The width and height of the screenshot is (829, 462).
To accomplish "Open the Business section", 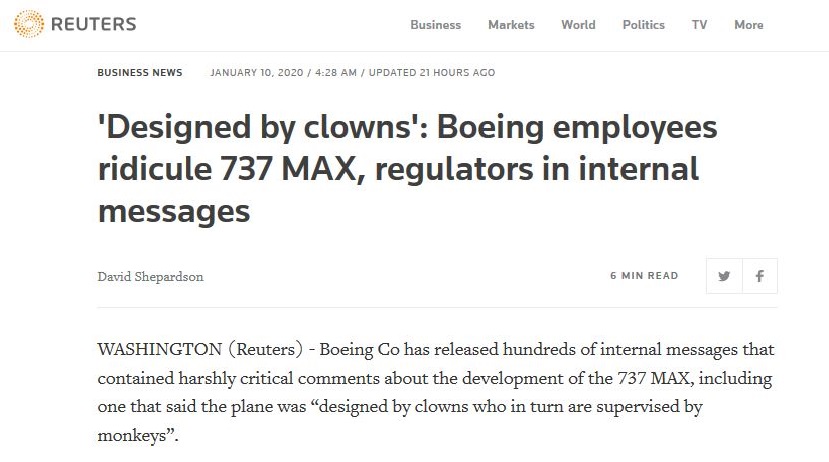I will tap(435, 25).
